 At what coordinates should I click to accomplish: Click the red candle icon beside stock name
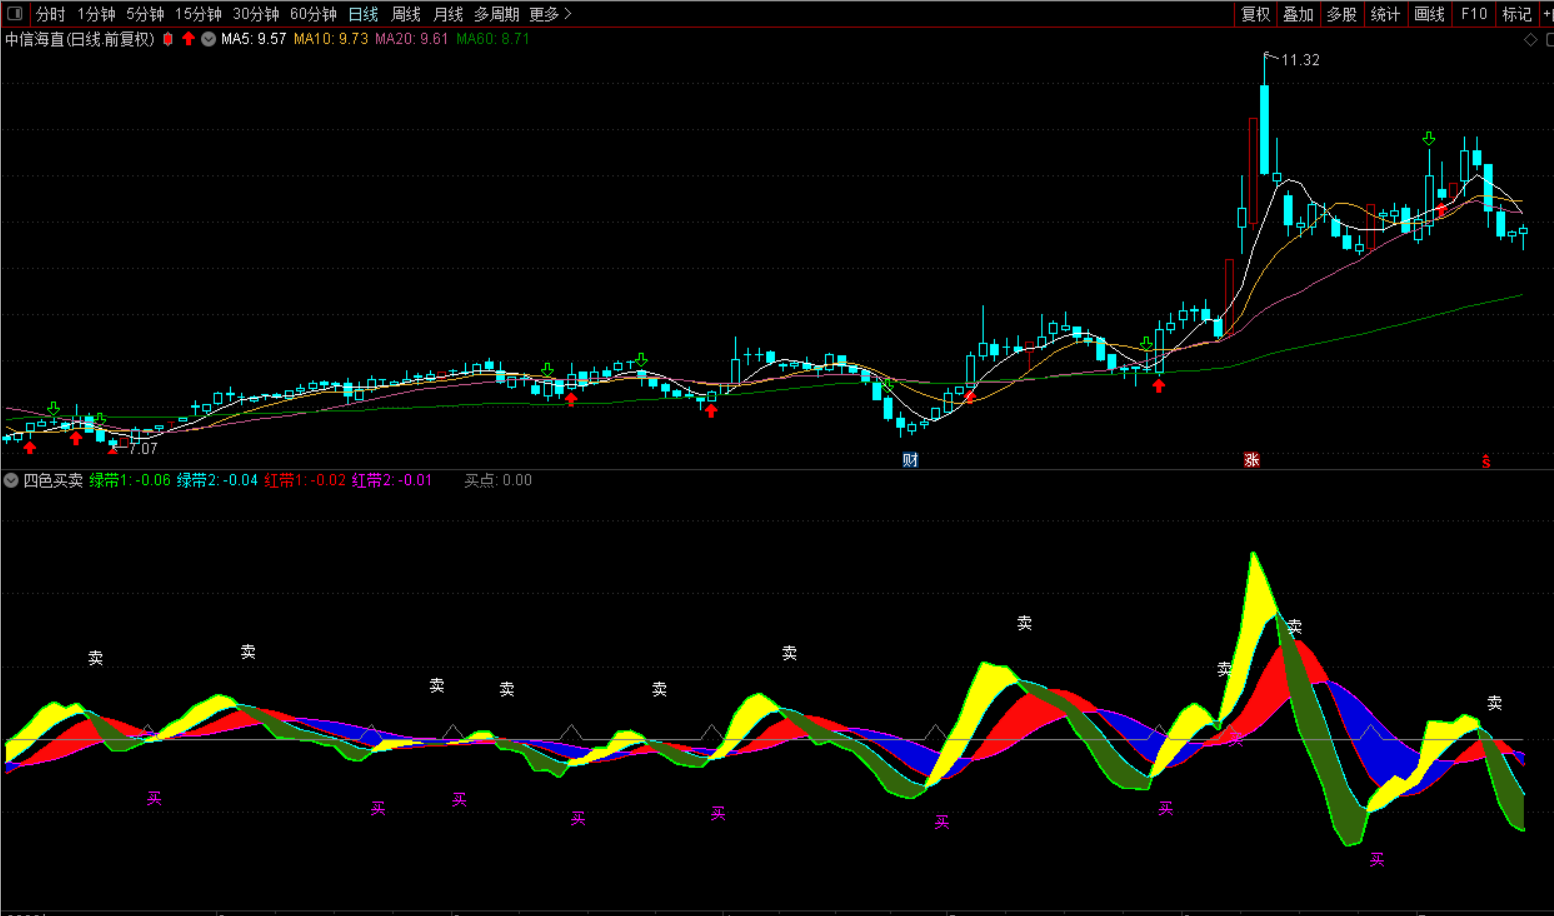pos(168,39)
